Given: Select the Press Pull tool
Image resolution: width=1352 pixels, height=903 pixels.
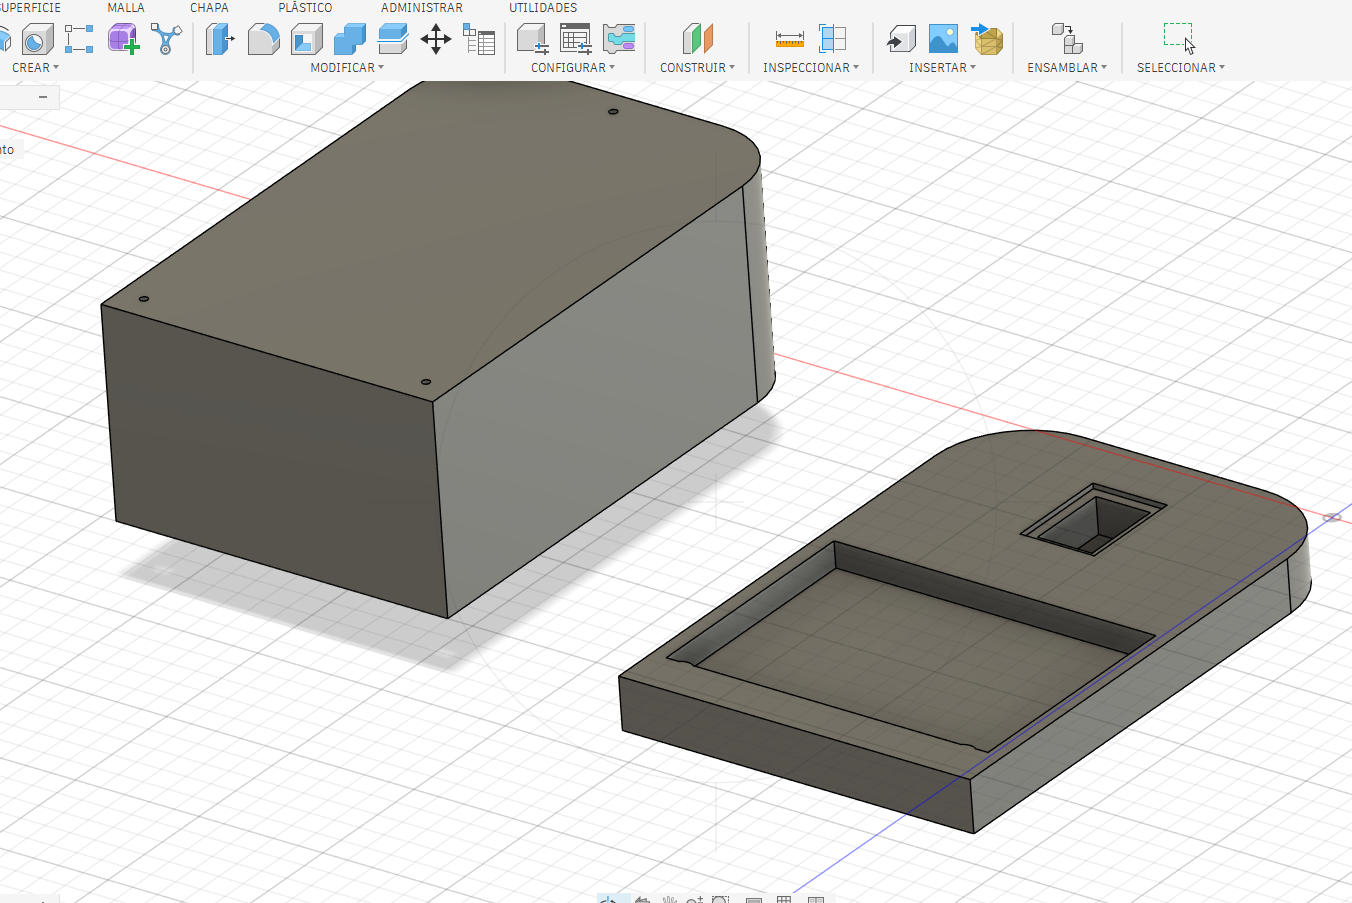Looking at the screenshot, I should (220, 40).
